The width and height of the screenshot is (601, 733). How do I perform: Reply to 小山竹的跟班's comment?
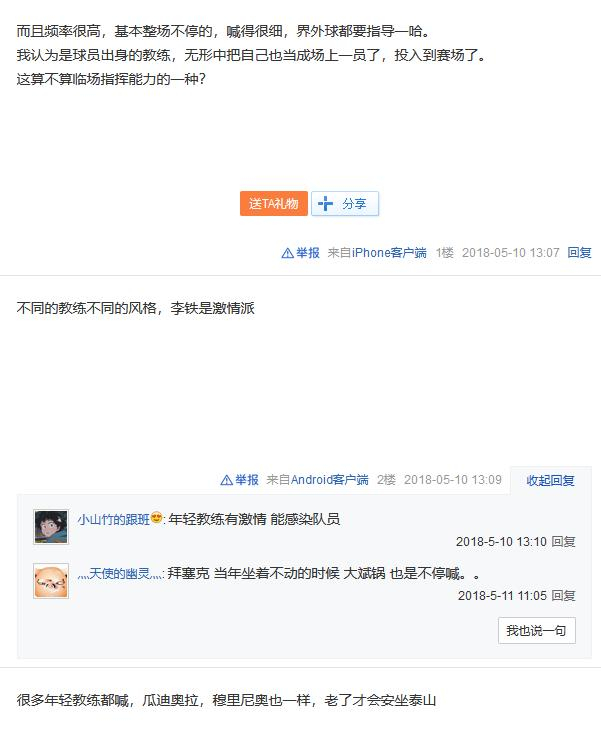pyautogui.click(x=563, y=542)
